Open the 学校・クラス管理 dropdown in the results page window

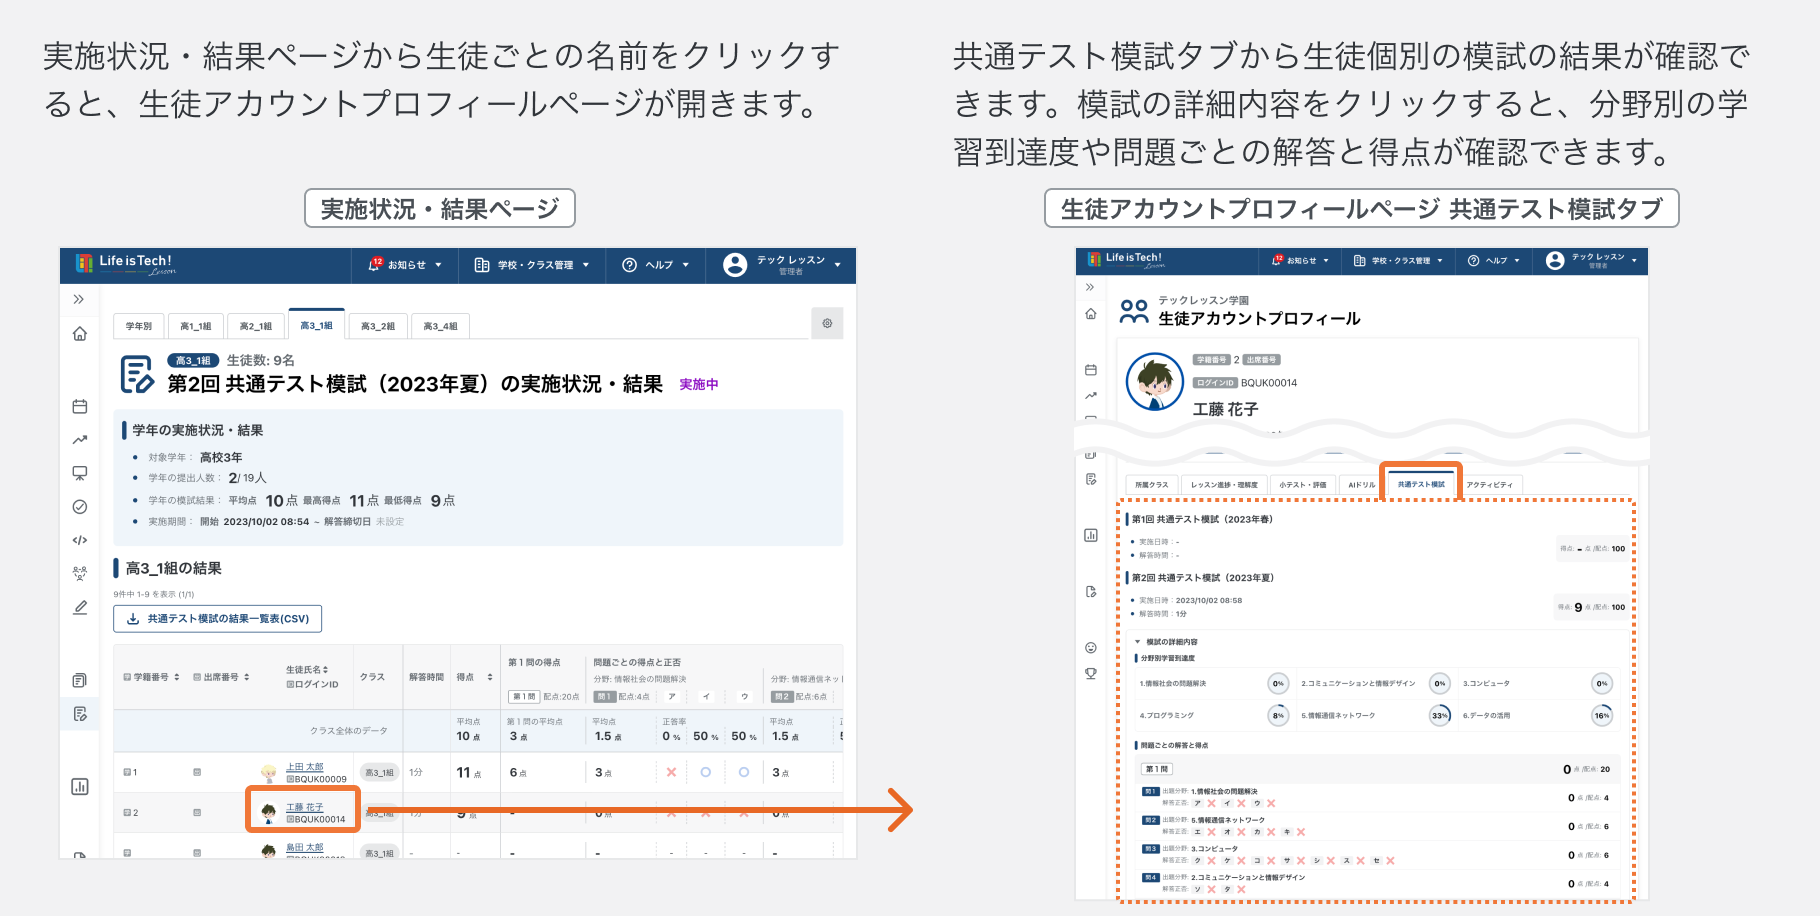pyautogui.click(x=532, y=265)
